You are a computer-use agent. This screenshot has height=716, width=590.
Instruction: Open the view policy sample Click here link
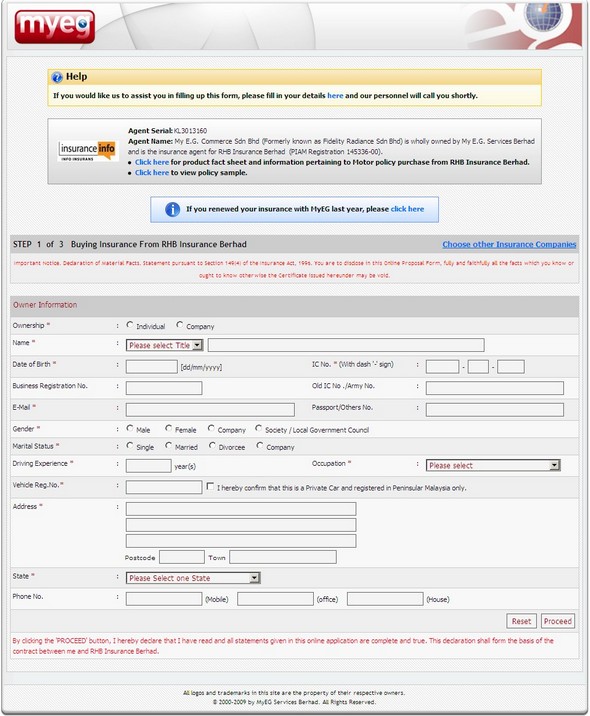tap(152, 173)
